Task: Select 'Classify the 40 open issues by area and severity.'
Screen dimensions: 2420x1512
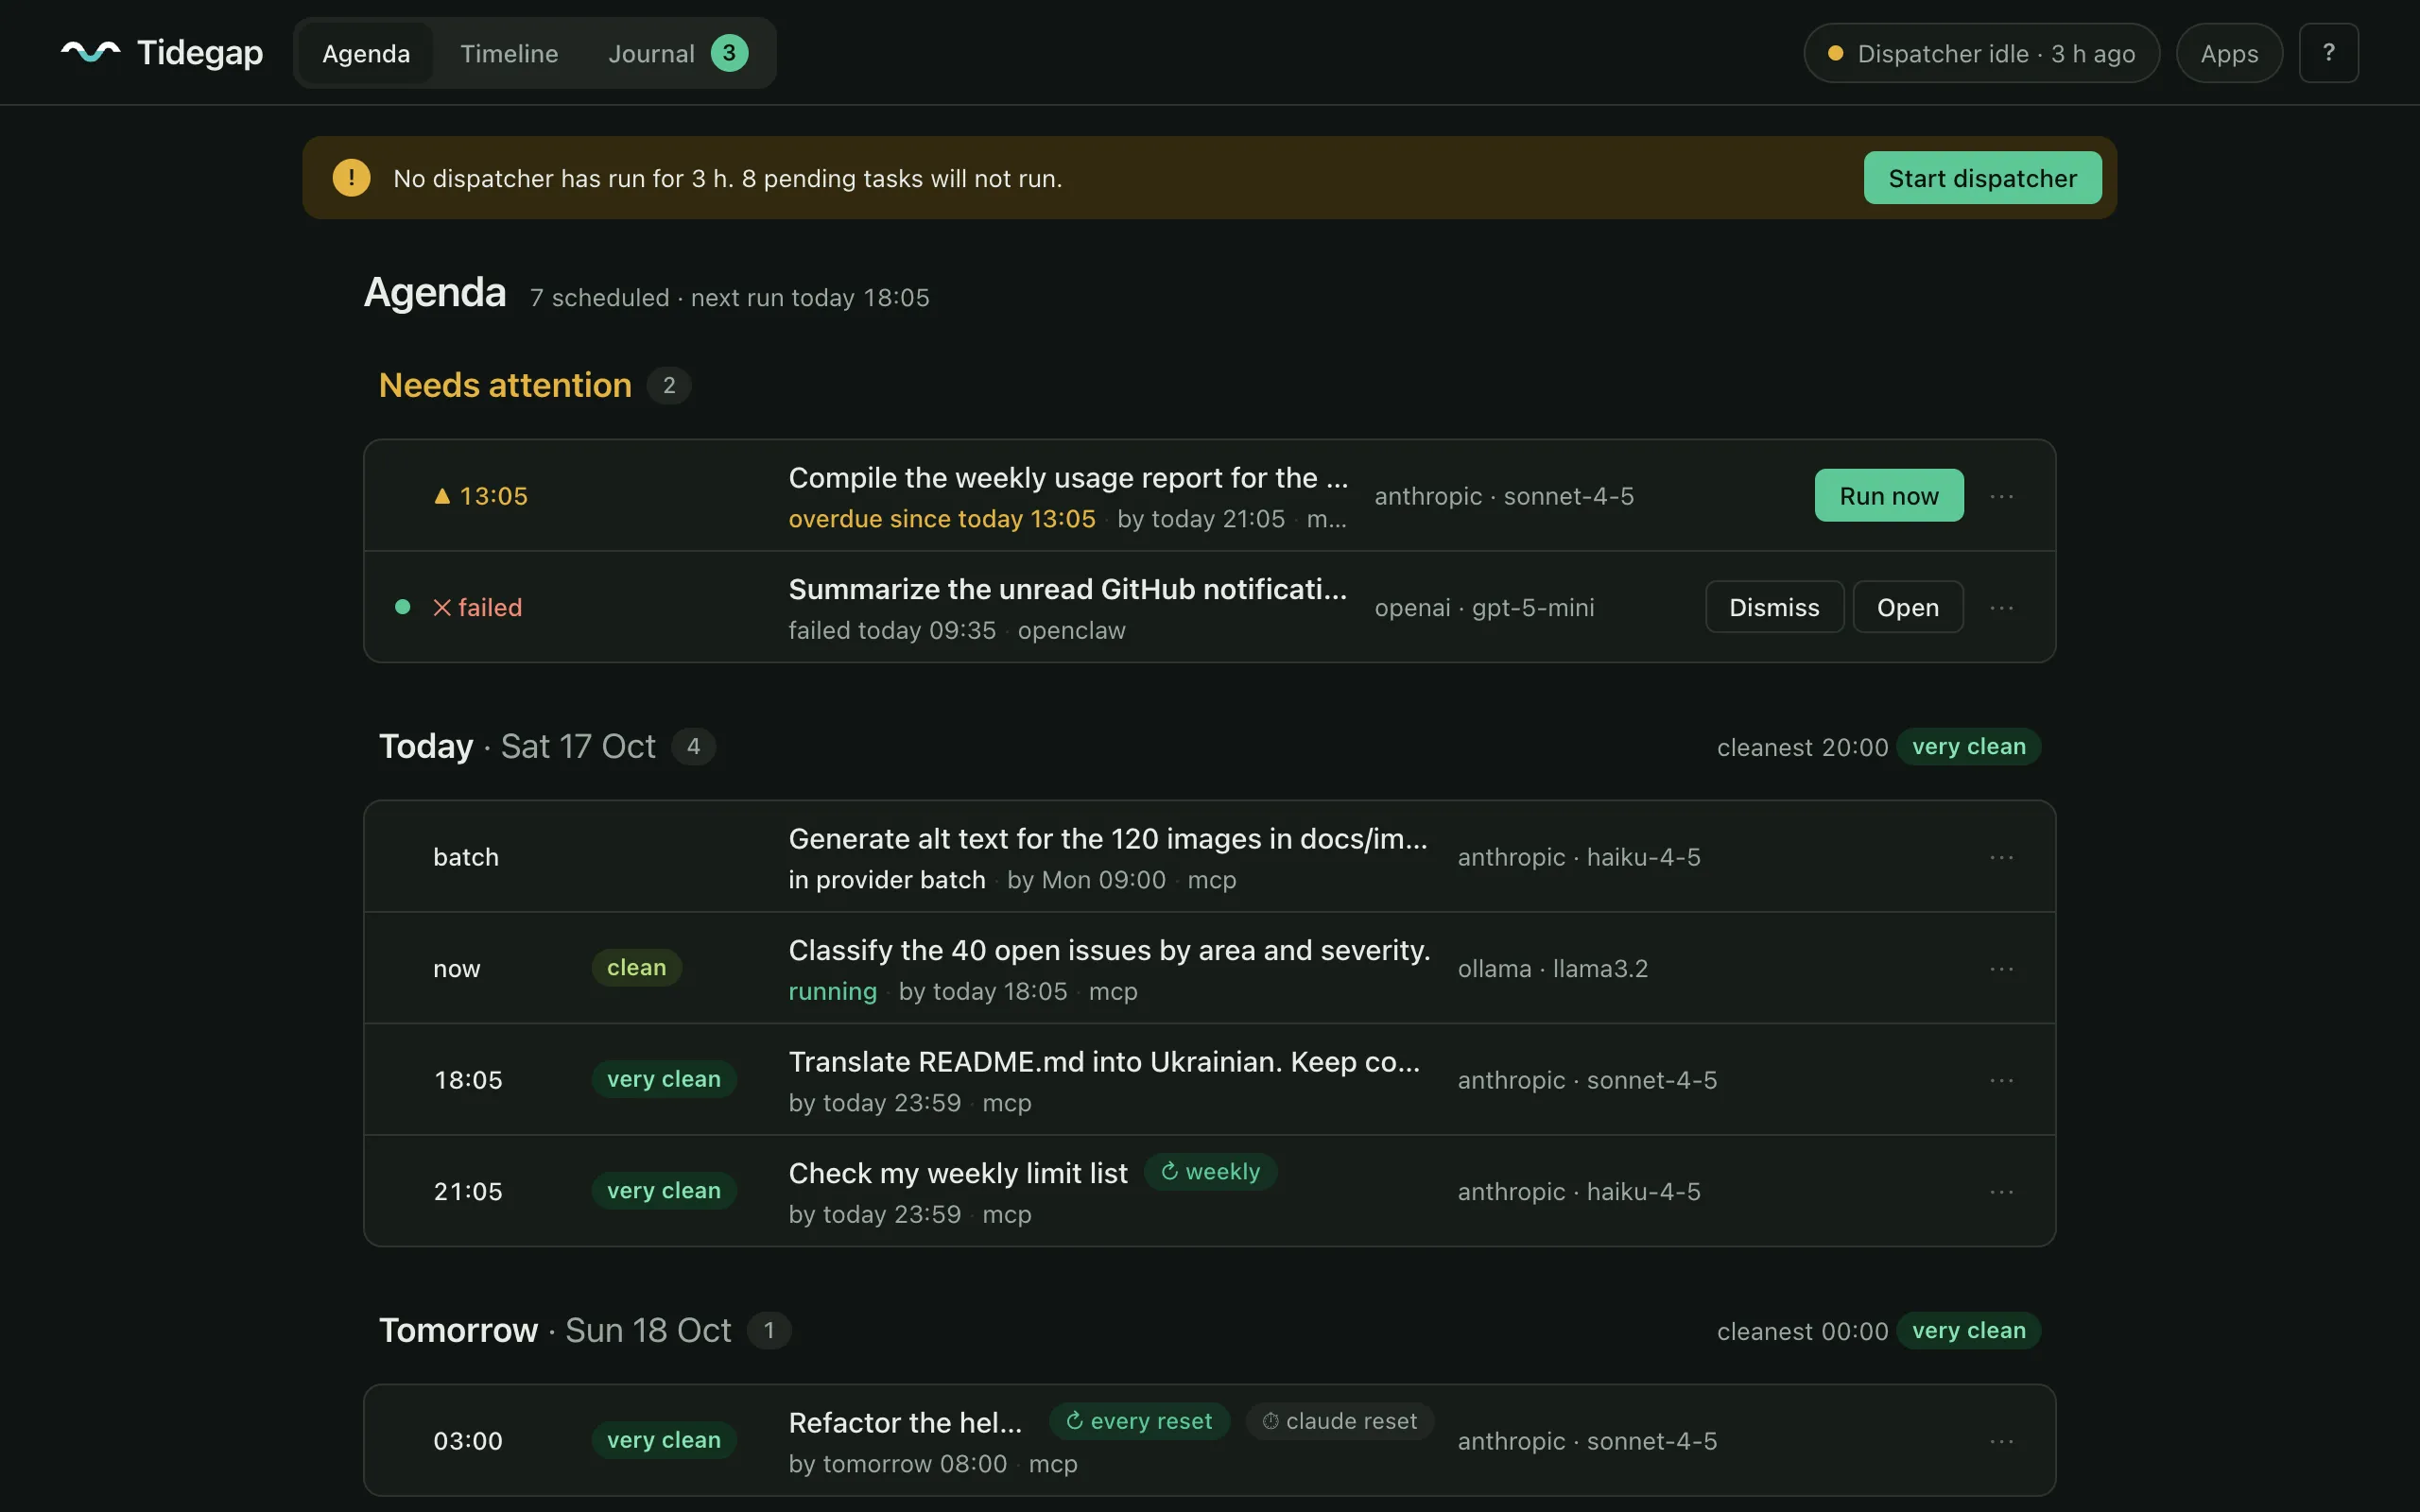Action: point(1109,950)
